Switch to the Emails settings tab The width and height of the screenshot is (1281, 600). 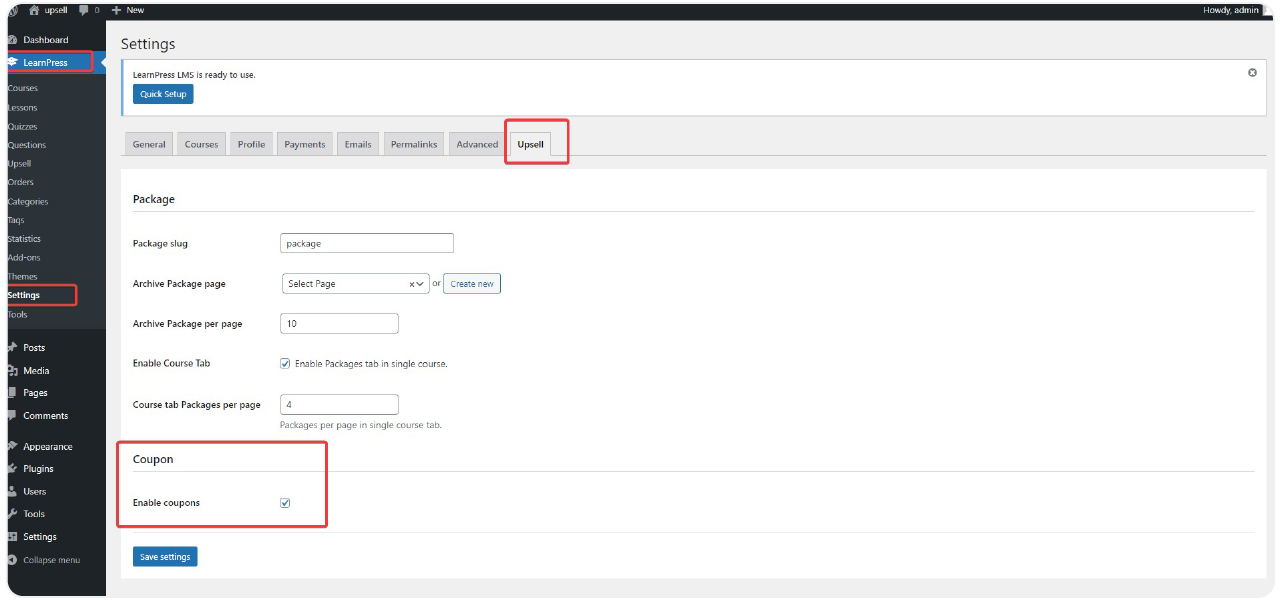point(358,144)
